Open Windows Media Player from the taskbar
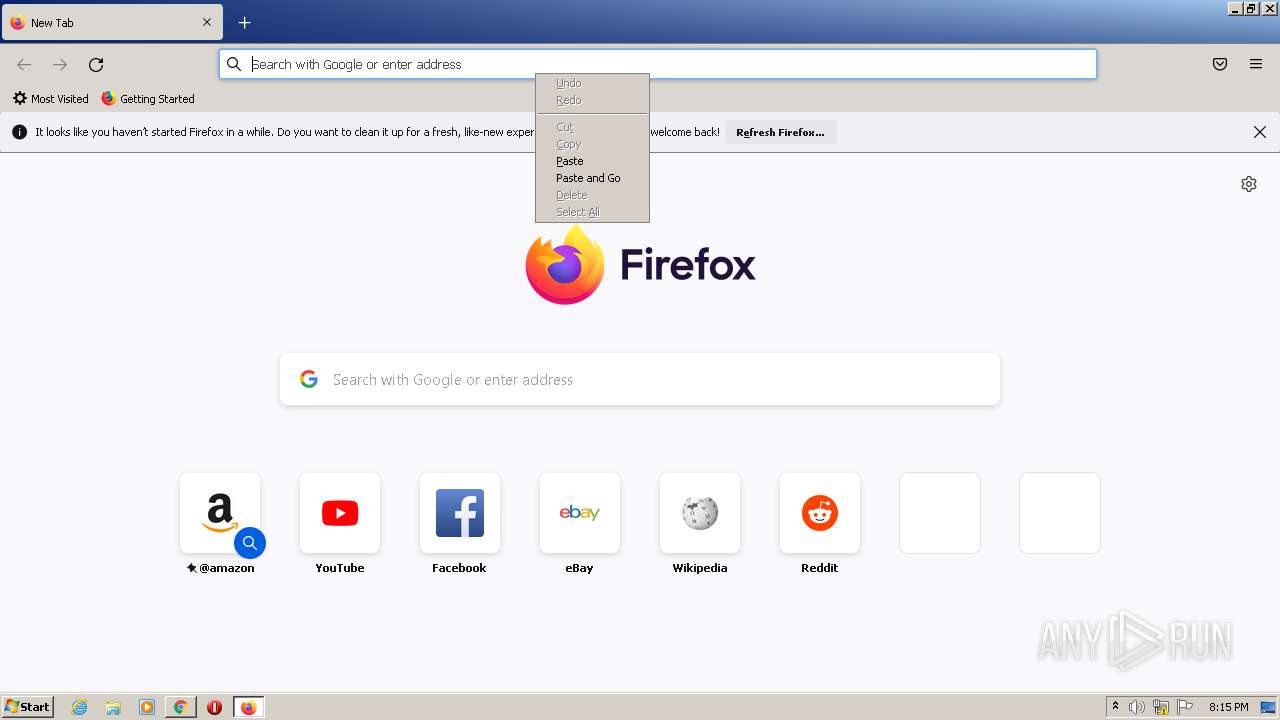1280x720 pixels. coord(147,707)
